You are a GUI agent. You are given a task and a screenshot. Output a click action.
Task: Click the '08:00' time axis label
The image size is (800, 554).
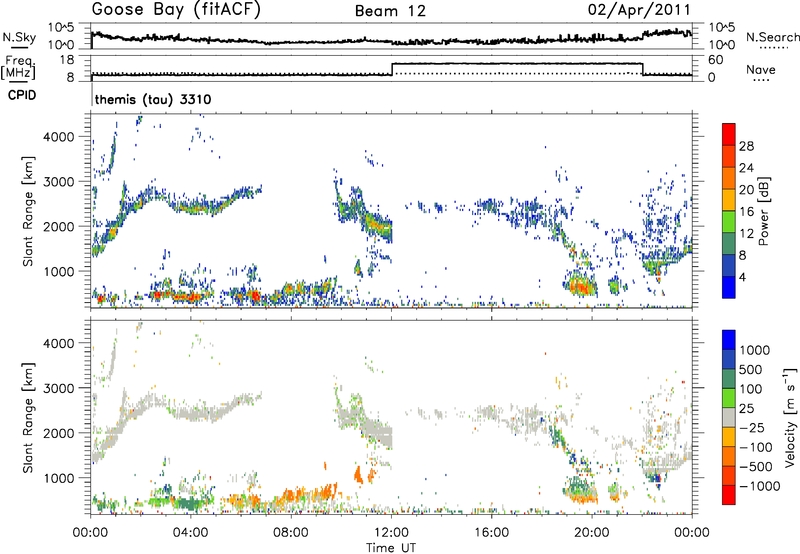tap(291, 533)
